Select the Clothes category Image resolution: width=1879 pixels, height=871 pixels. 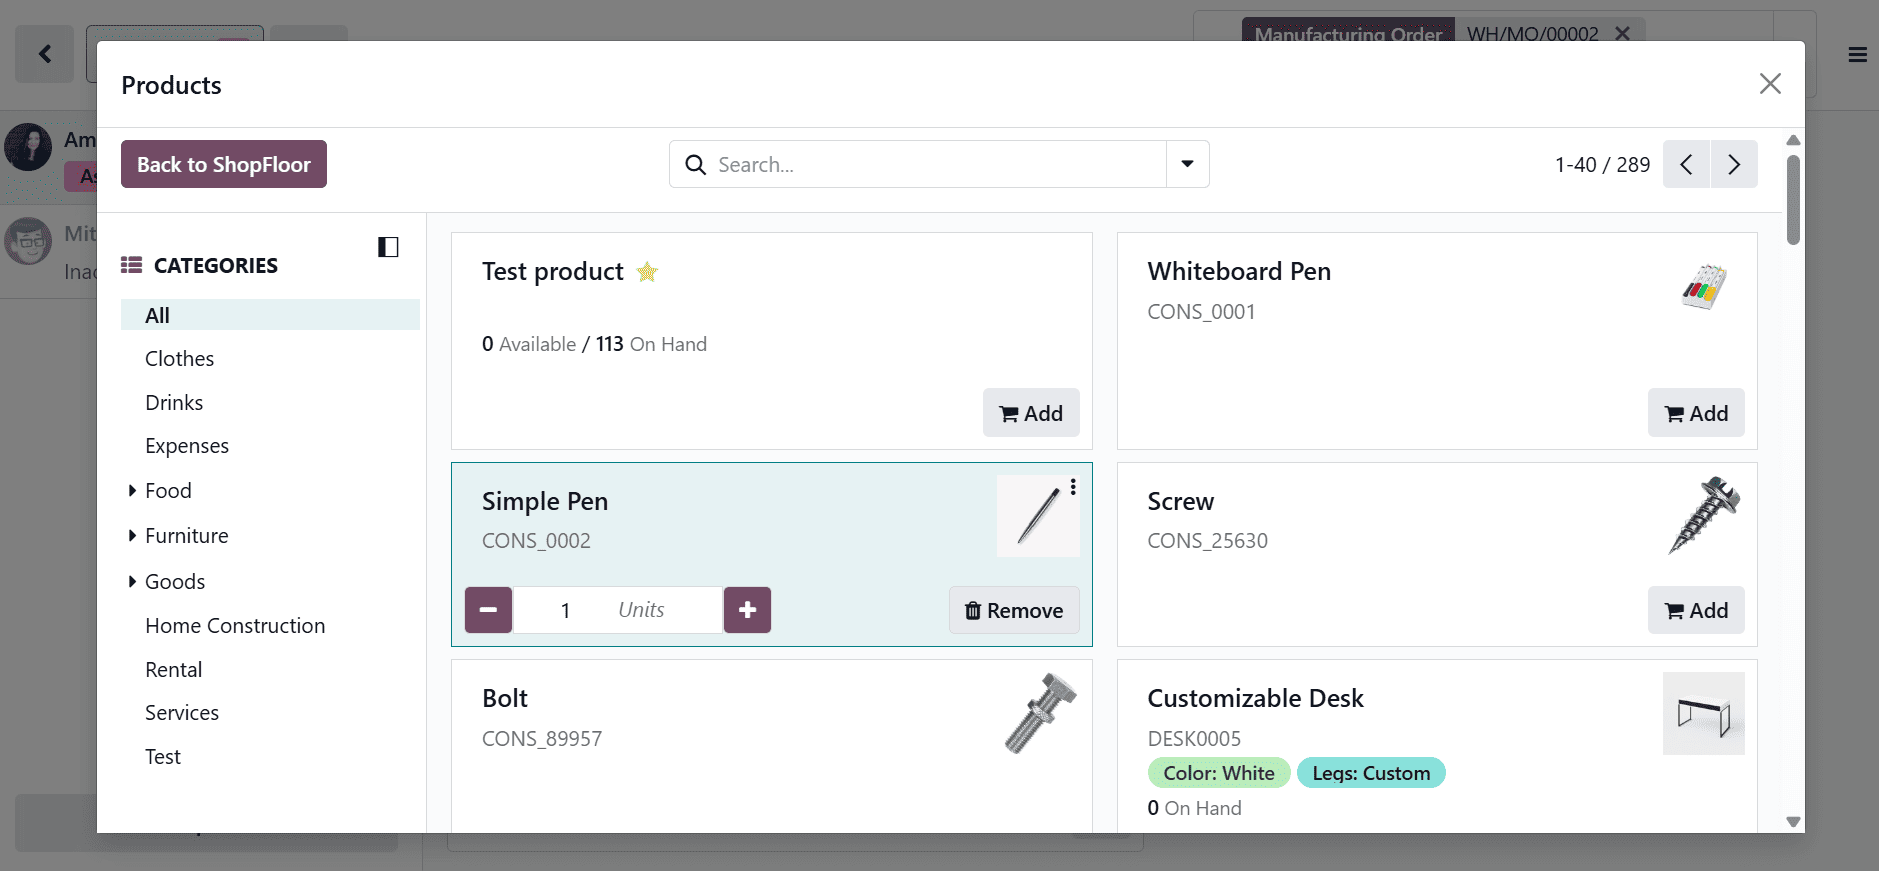tap(179, 358)
